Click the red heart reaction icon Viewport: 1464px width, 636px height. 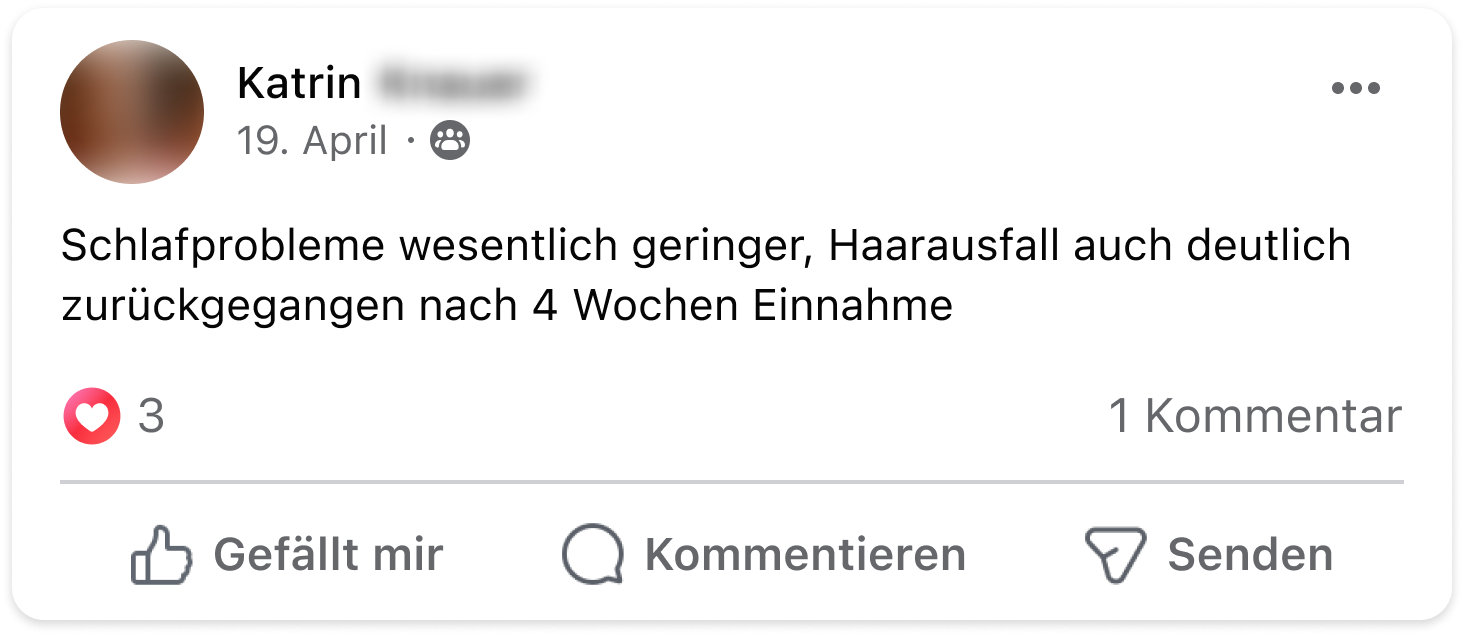(x=92, y=416)
